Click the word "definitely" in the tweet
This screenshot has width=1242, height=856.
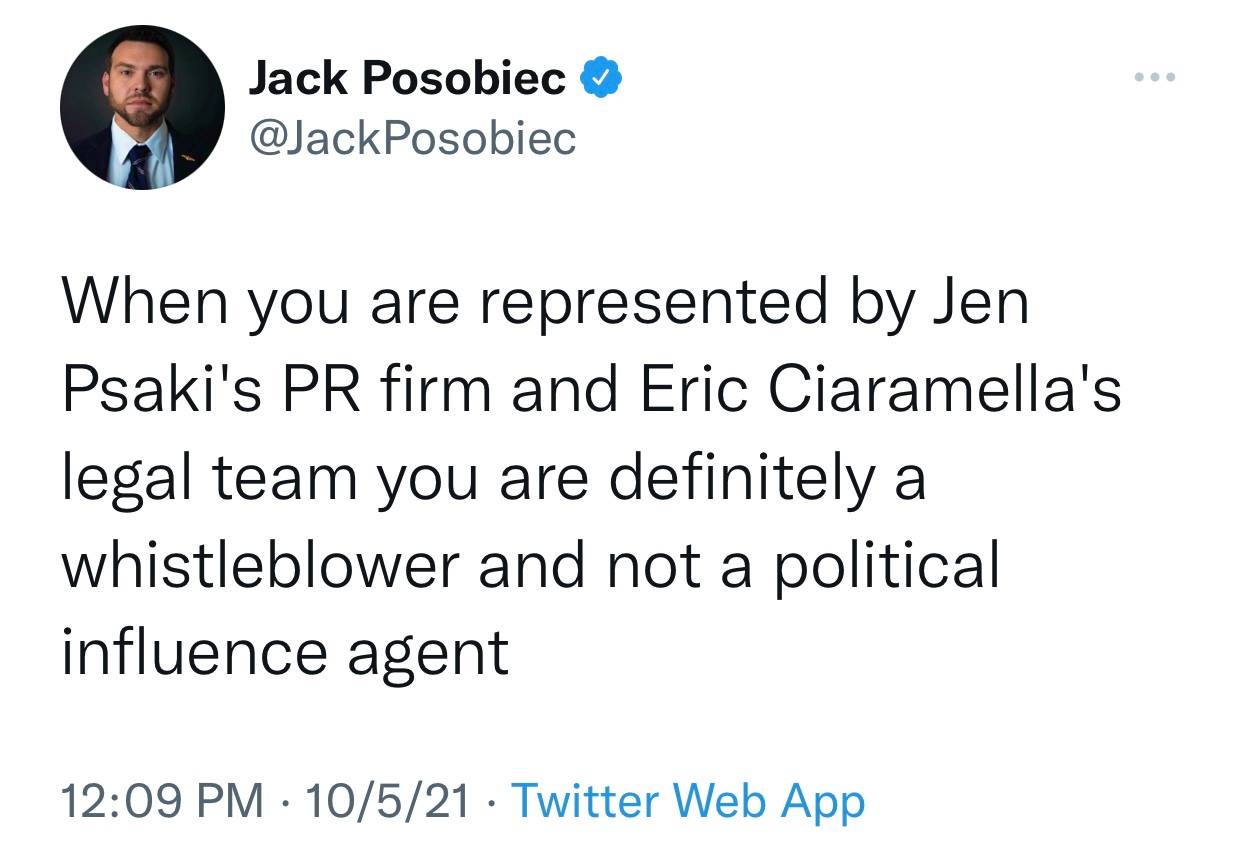[x=740, y=477]
